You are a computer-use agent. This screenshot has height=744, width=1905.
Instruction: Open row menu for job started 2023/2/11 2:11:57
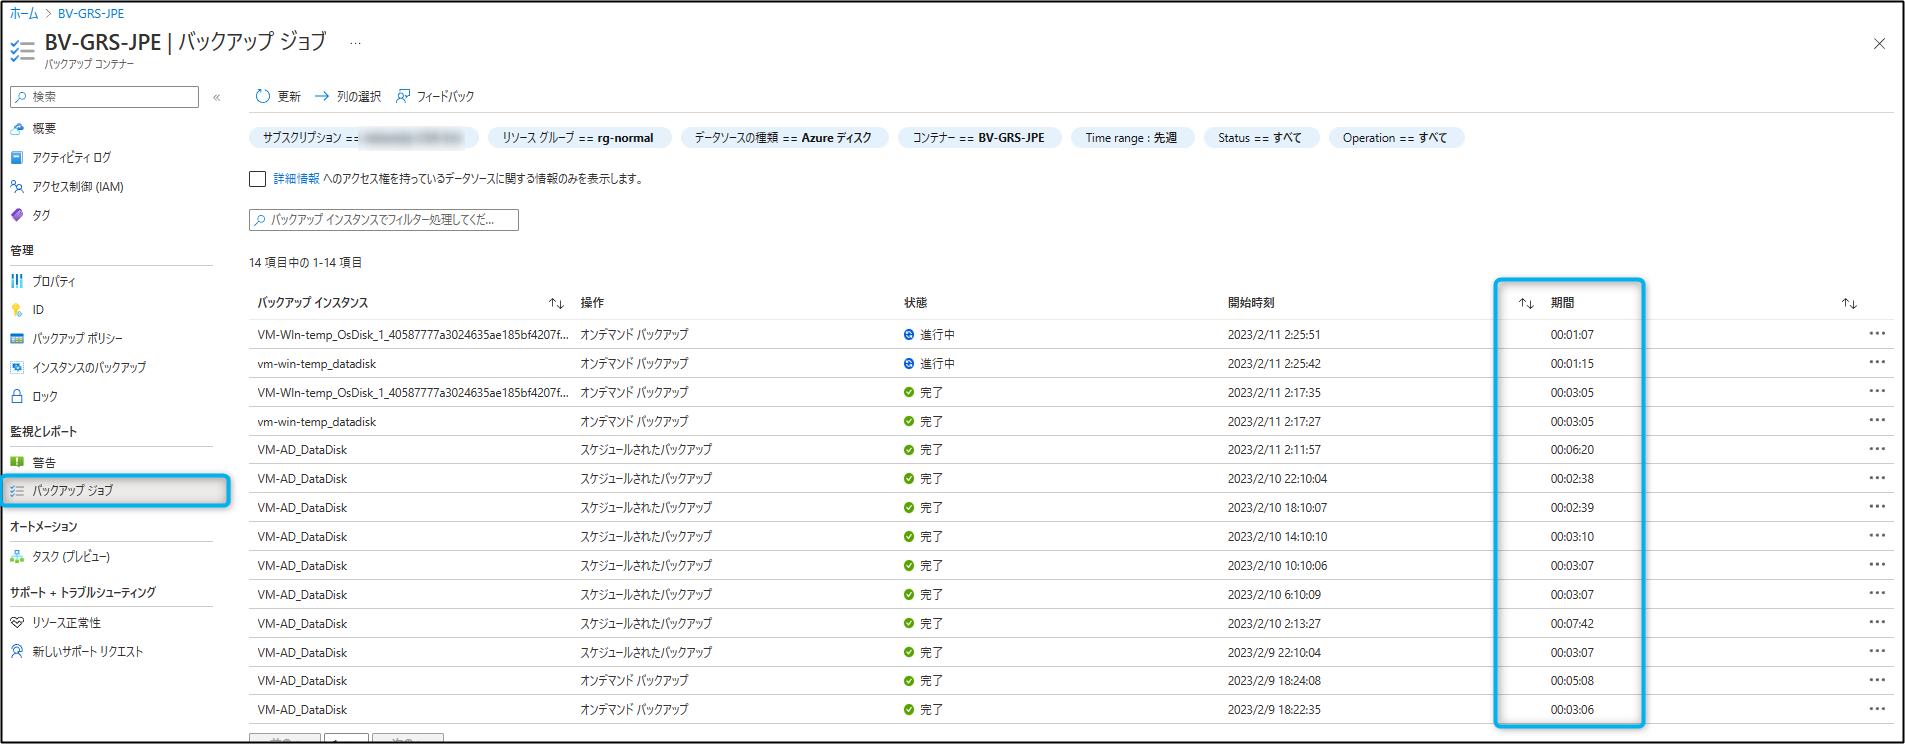coord(1877,450)
